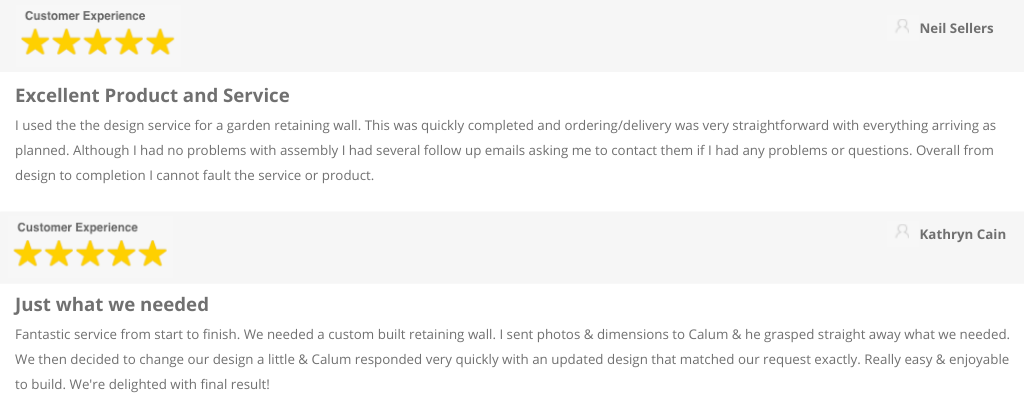Click the fifth star in Kathryn Cain's rating

tap(153, 254)
